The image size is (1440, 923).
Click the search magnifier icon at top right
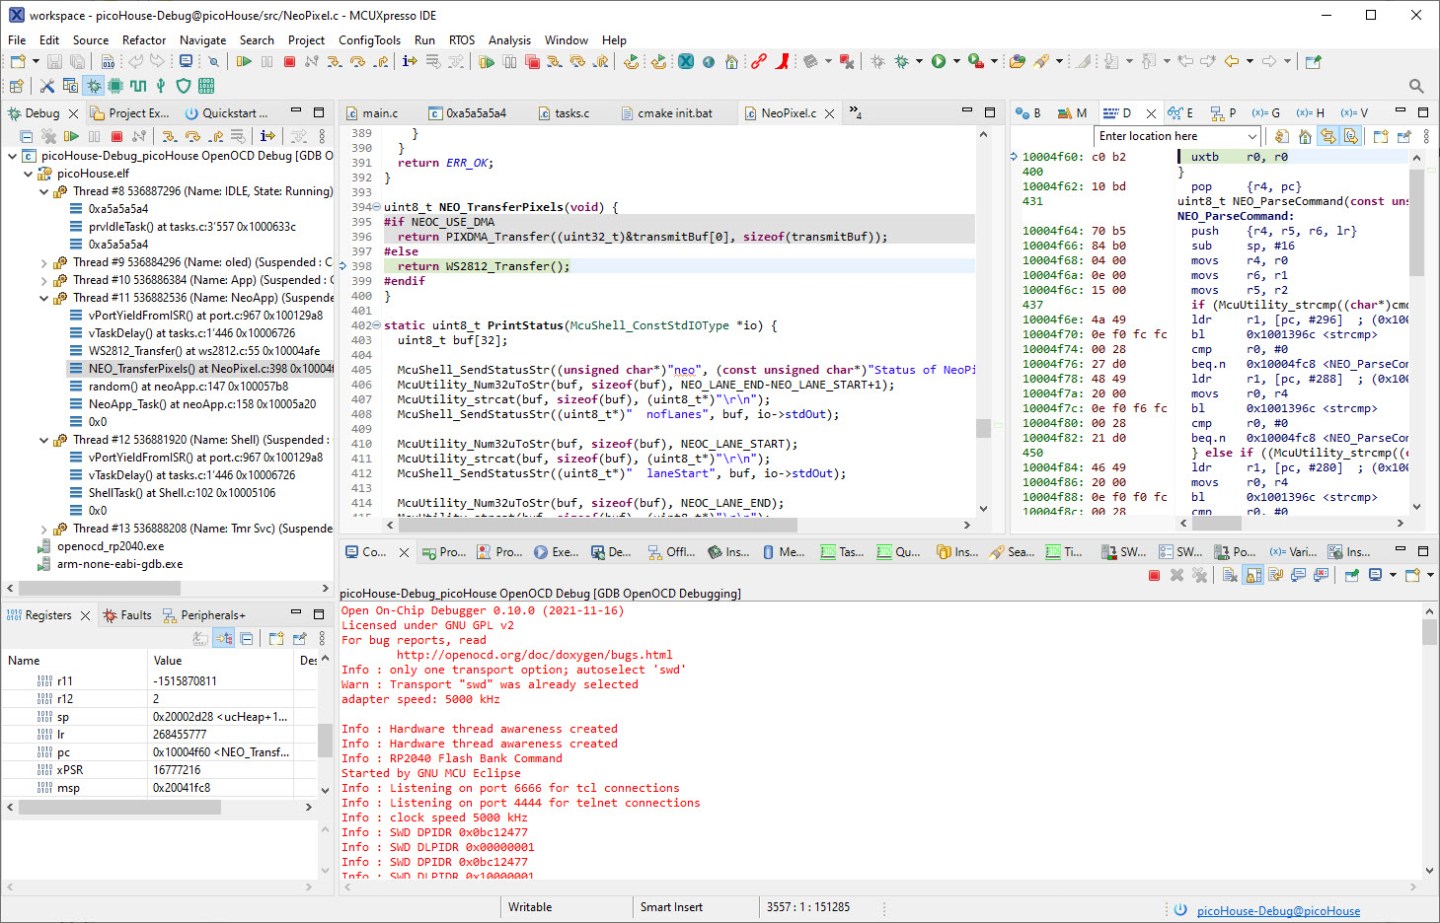pyautogui.click(x=1416, y=87)
